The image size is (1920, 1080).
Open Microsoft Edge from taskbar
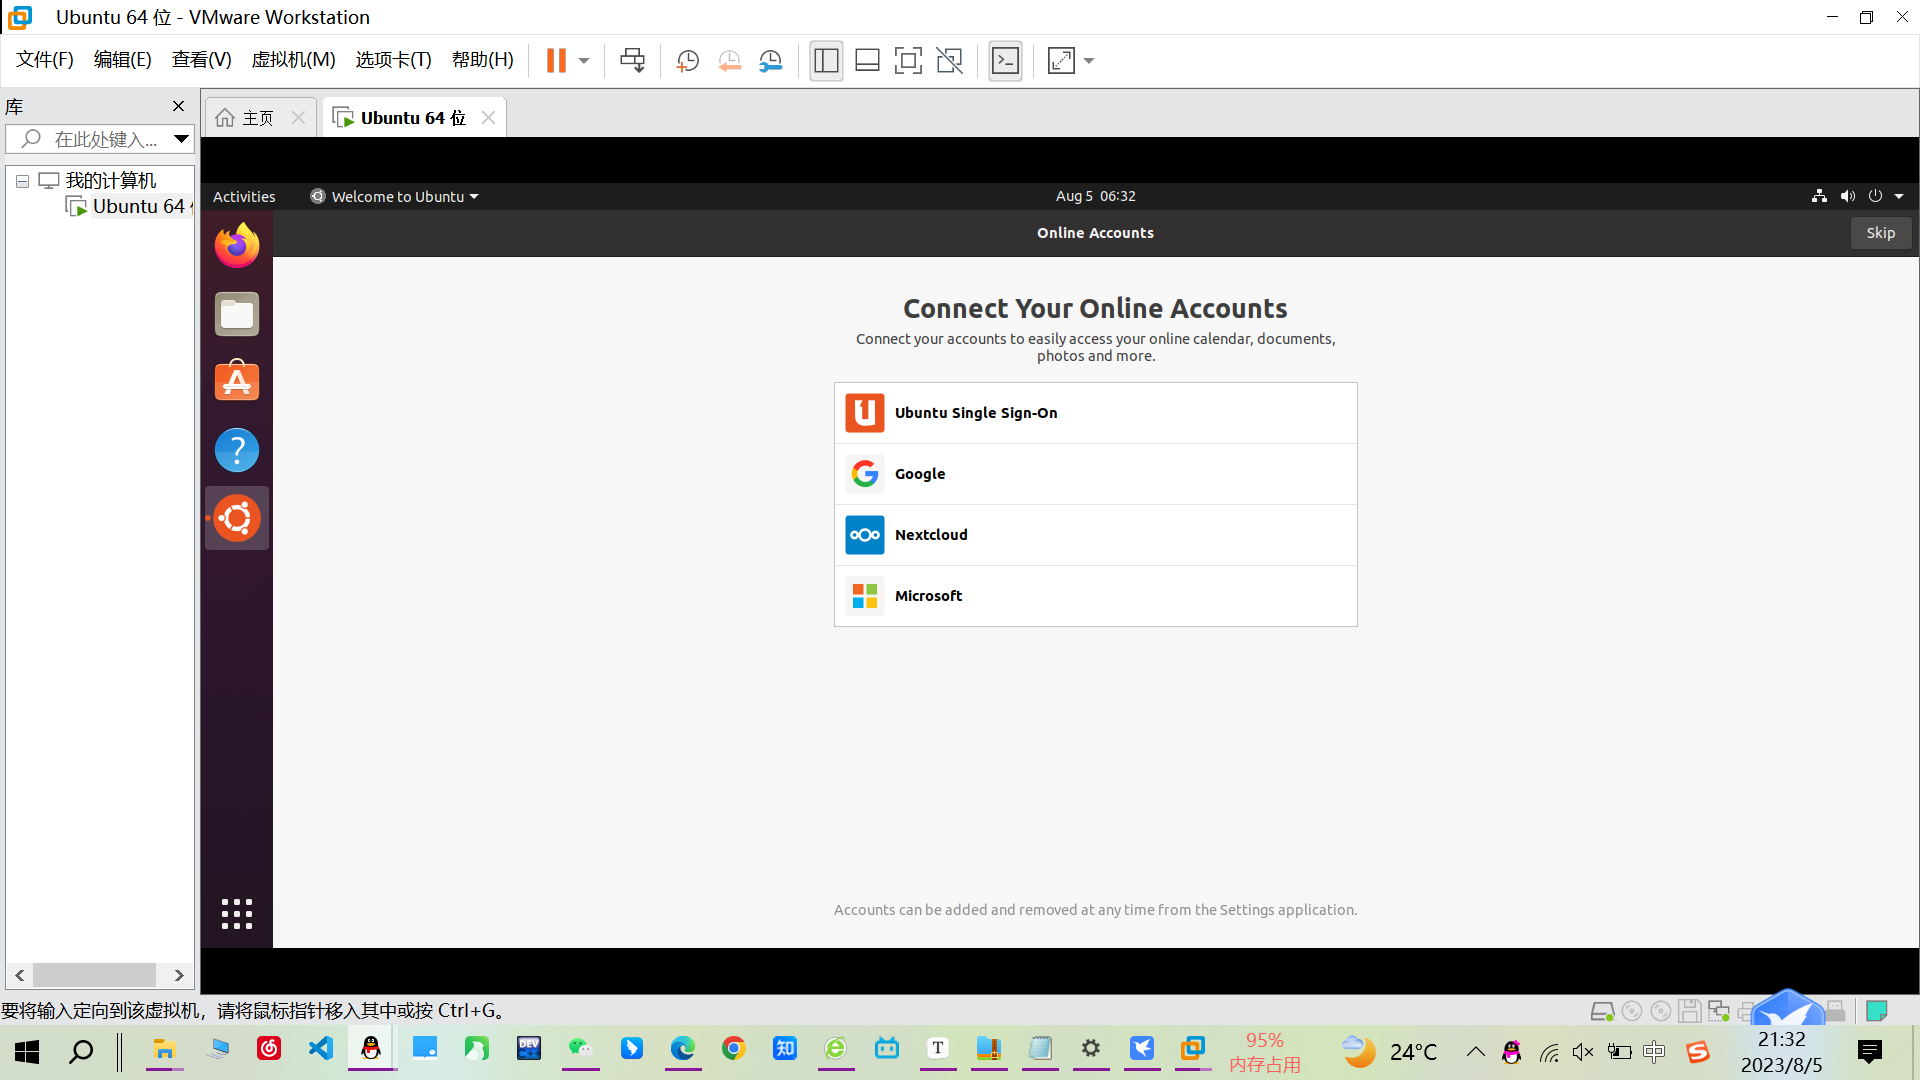683,1049
